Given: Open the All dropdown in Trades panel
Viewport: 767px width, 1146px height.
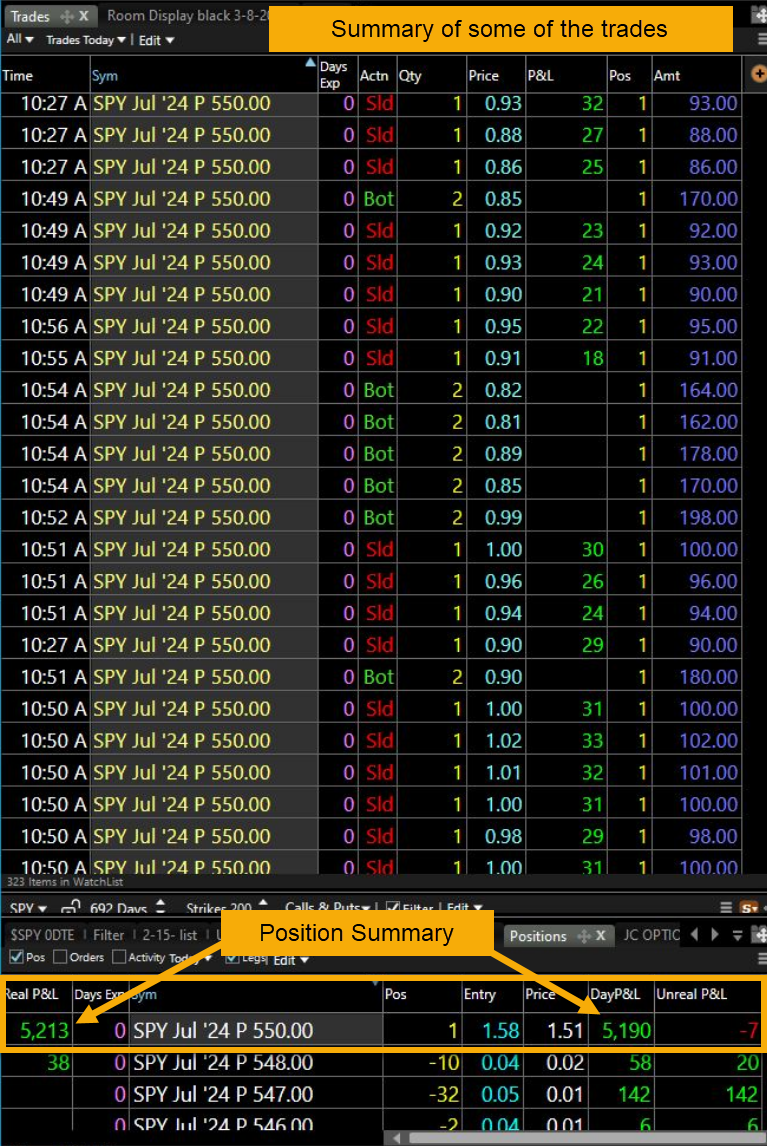Looking at the screenshot, I should coord(20,39).
